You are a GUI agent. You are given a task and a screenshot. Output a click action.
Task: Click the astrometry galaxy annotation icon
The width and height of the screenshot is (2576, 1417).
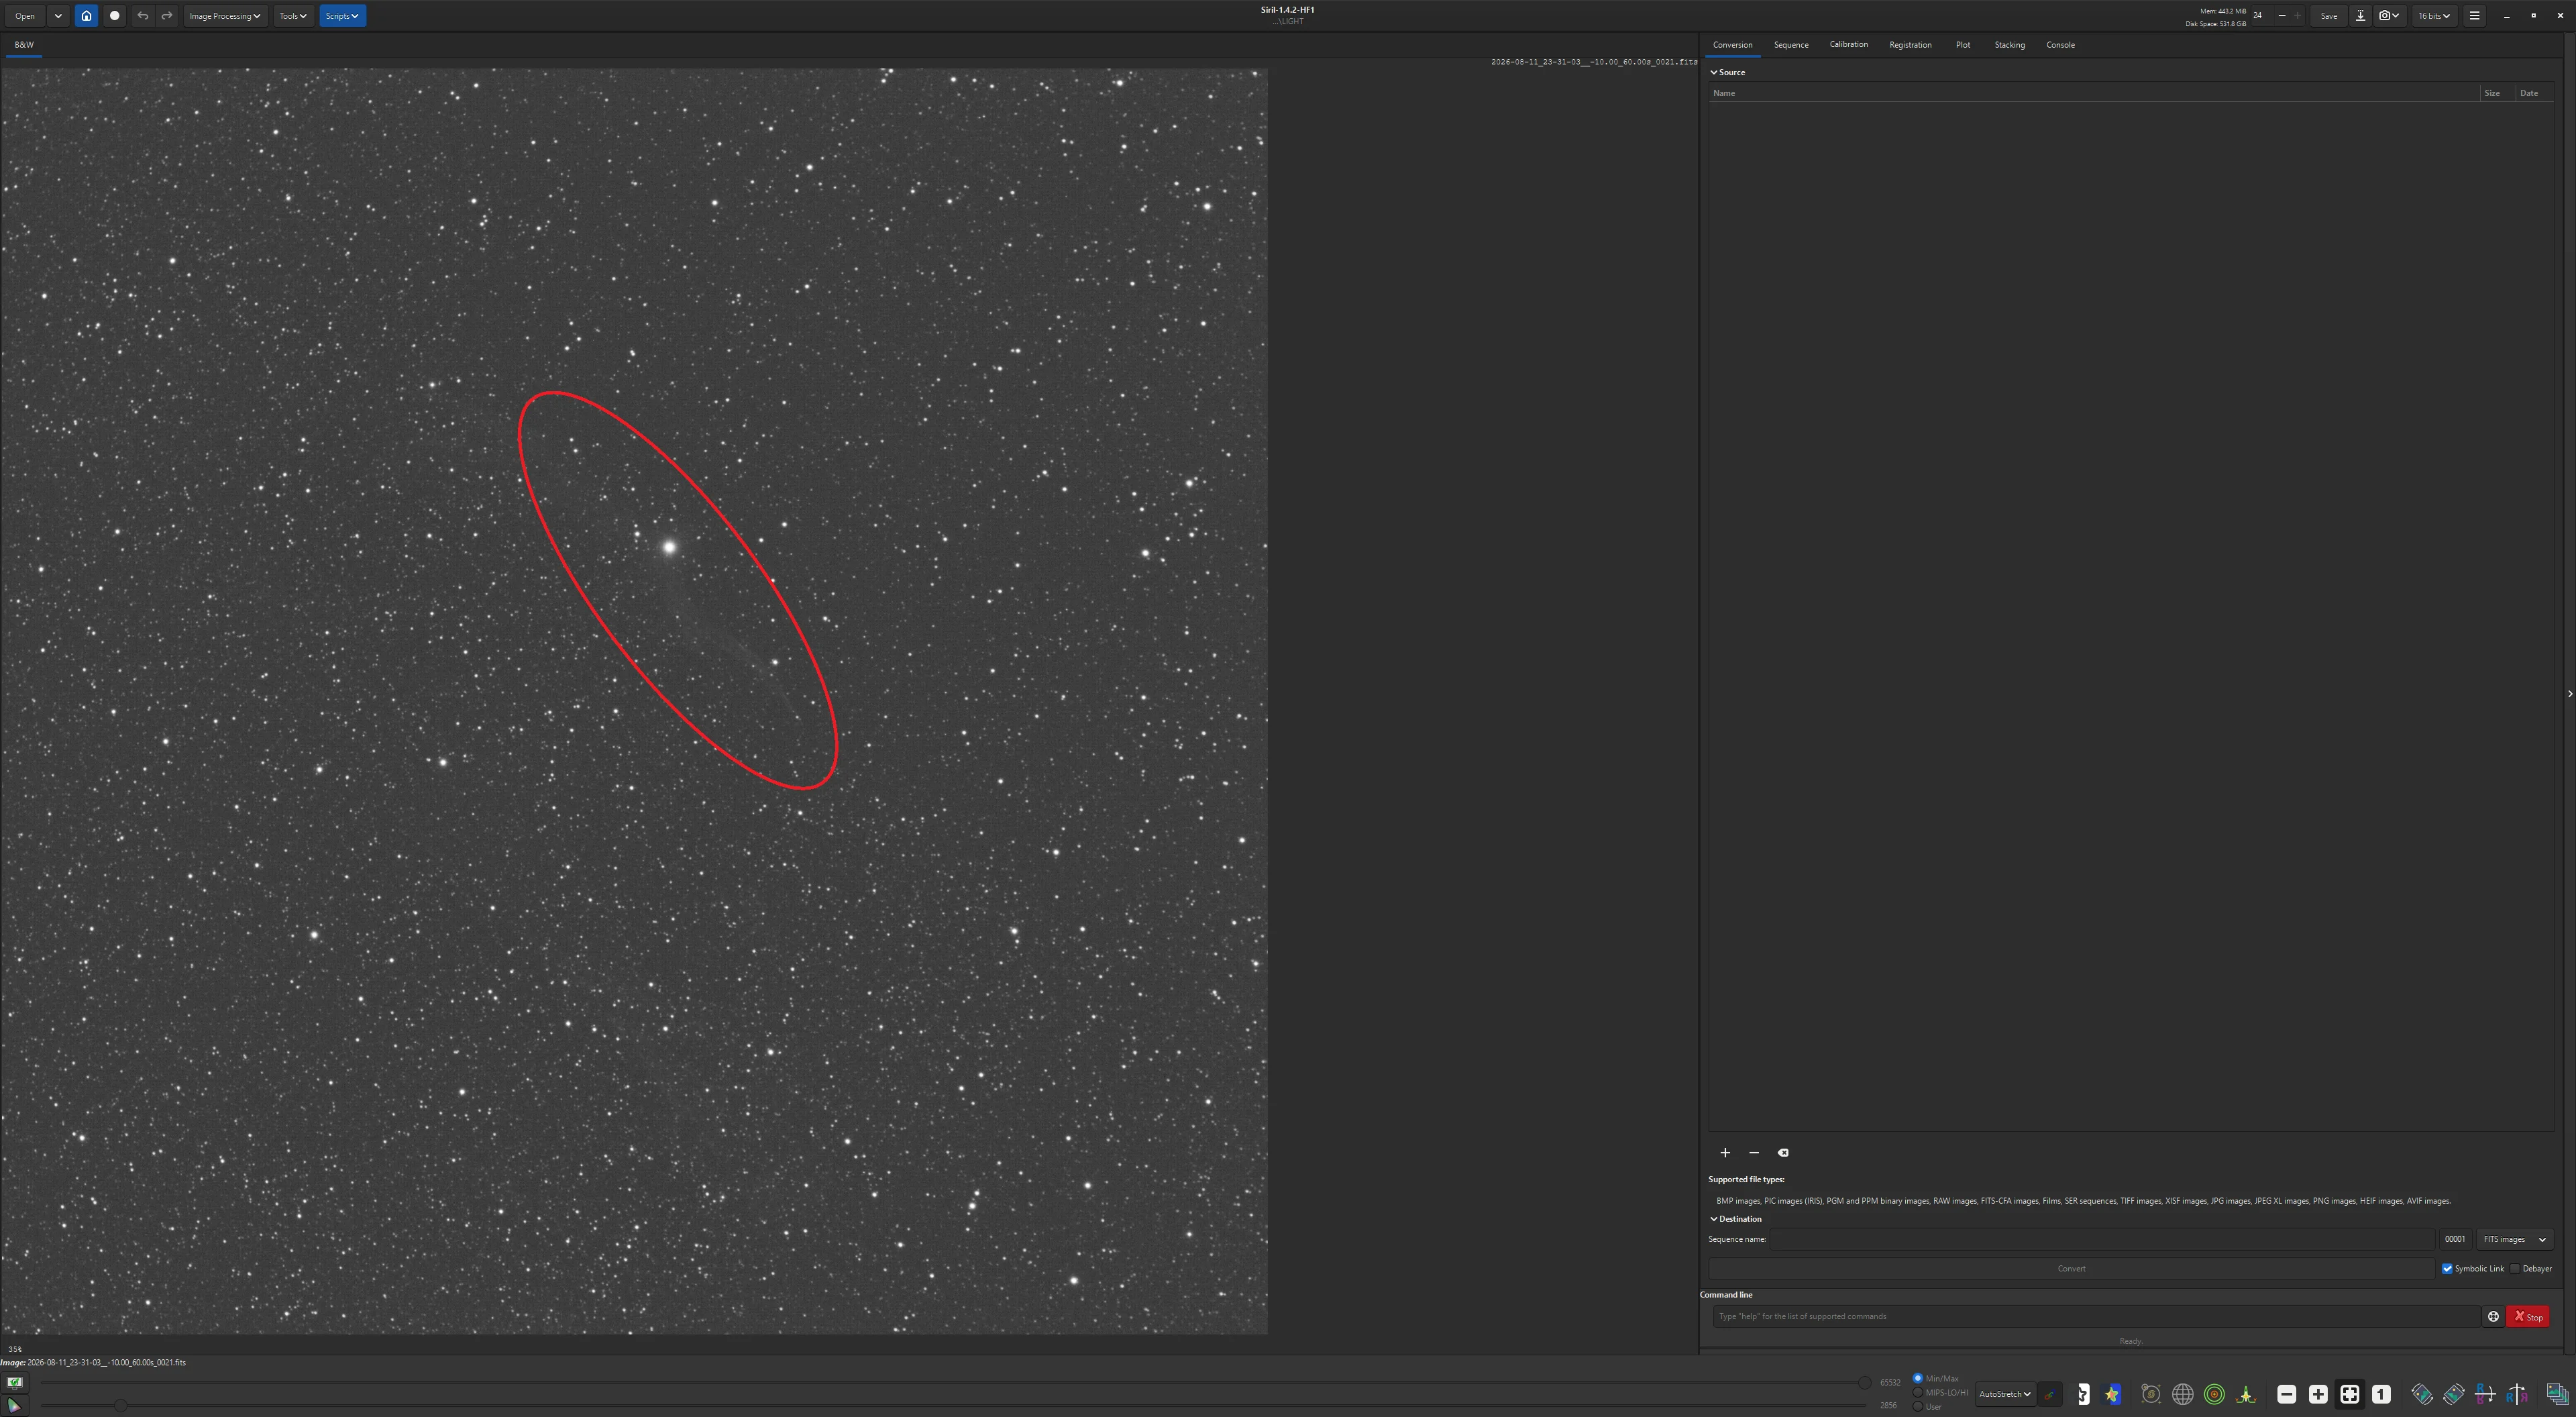(2150, 1394)
